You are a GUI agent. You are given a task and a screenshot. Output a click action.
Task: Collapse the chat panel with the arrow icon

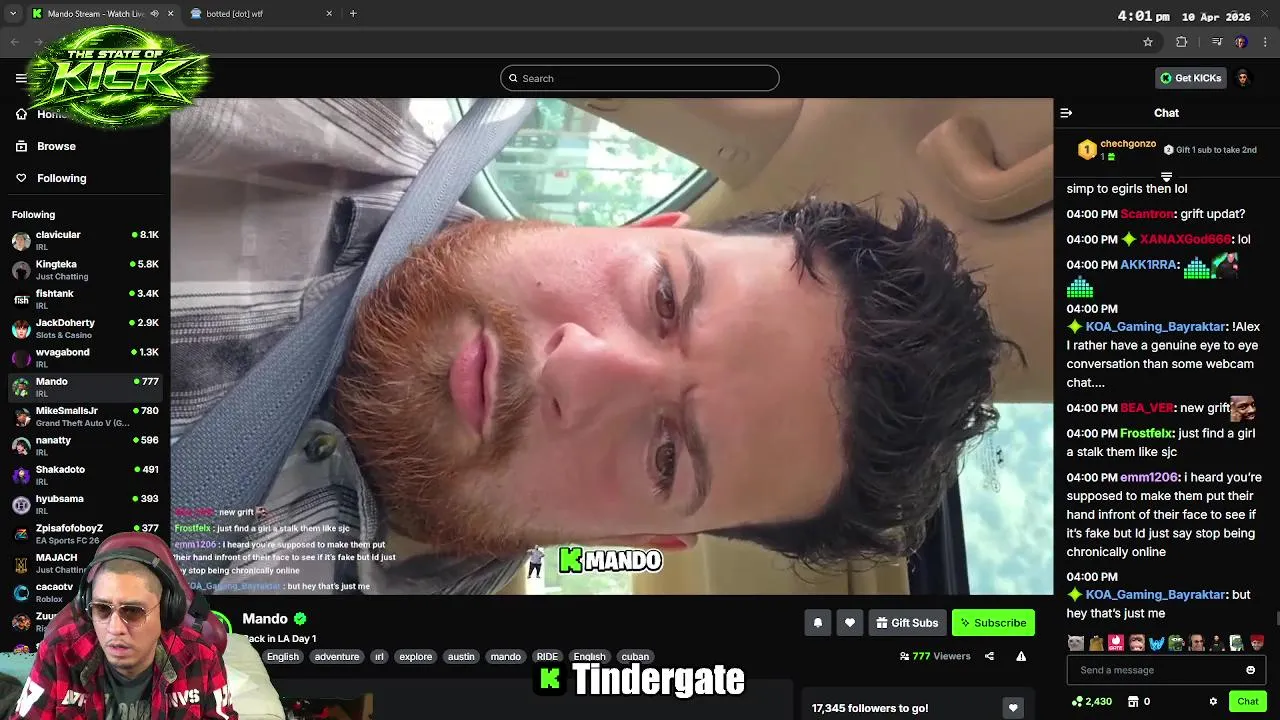point(1066,113)
